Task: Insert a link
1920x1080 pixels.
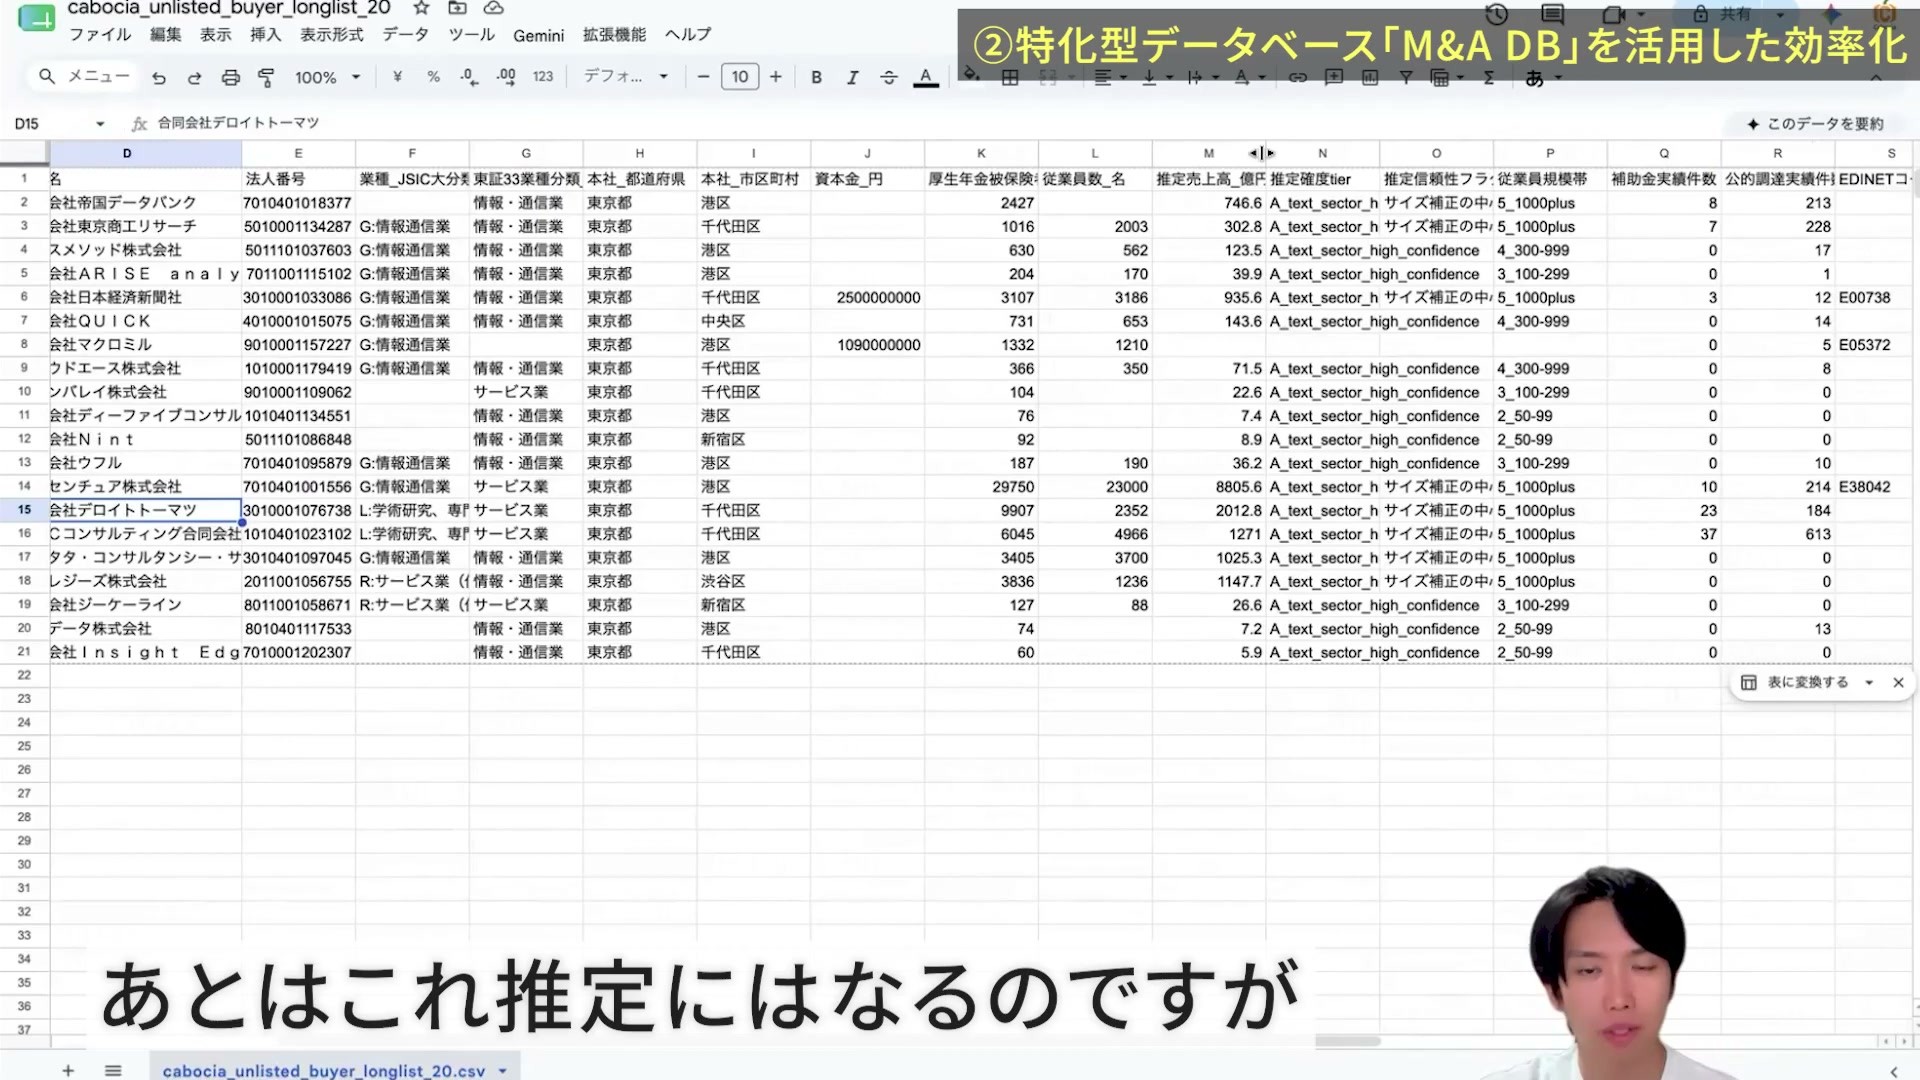Action: pyautogui.click(x=1297, y=77)
